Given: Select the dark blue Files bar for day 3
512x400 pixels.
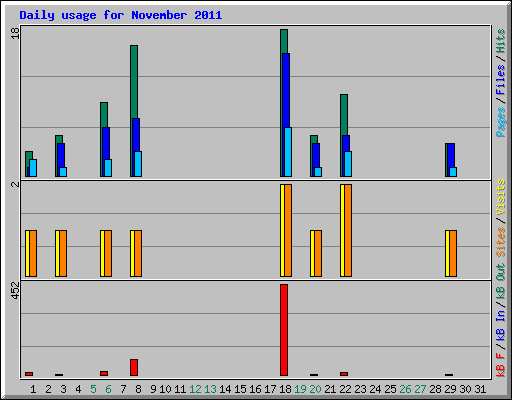Looking at the screenshot, I should 61,155.
